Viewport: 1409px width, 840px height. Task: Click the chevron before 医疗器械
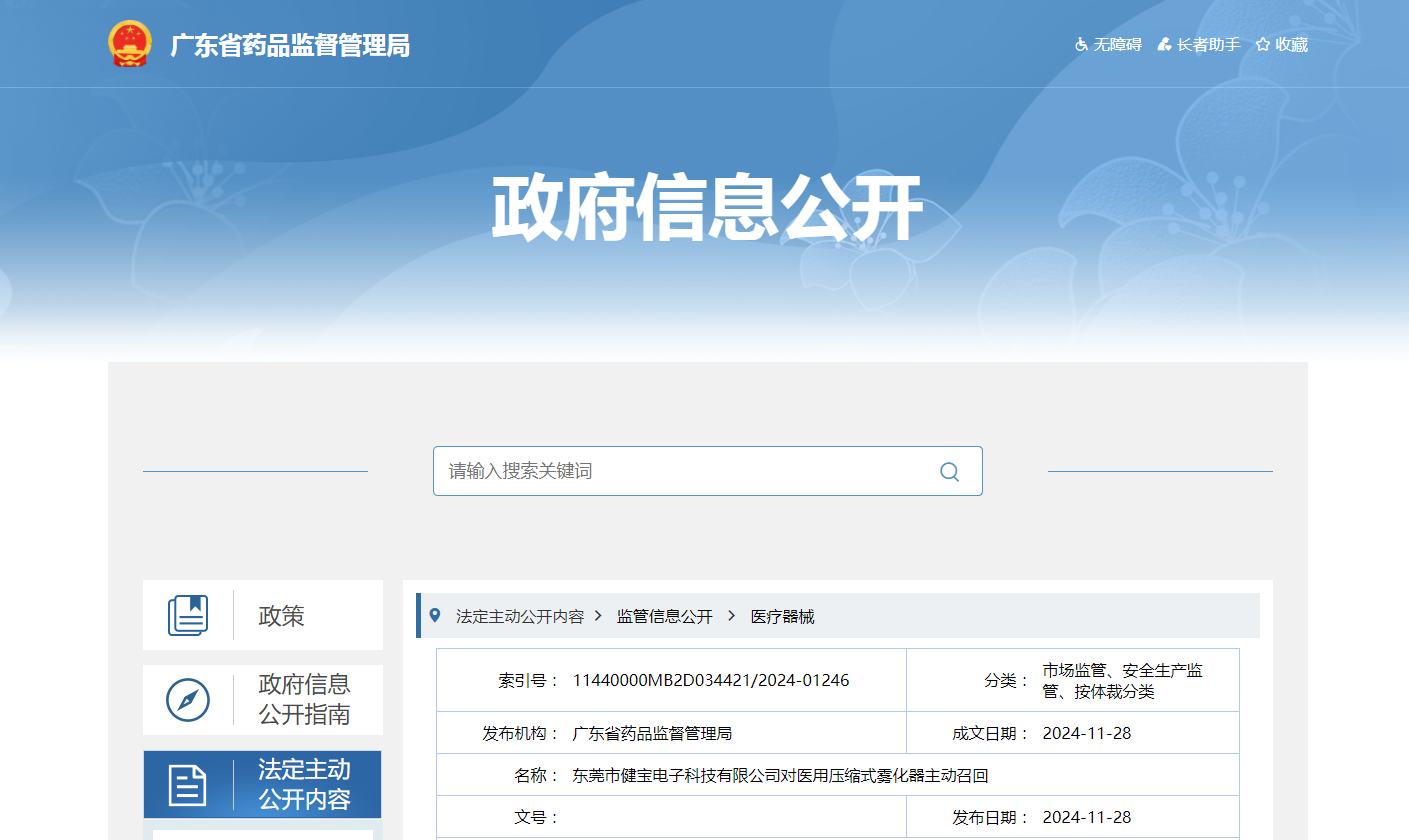point(732,617)
